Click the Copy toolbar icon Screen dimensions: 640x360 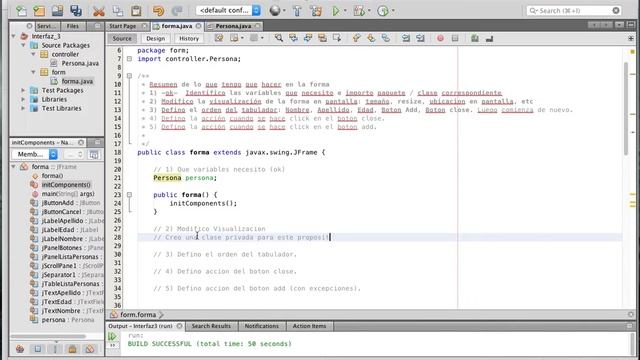click(x=118, y=11)
